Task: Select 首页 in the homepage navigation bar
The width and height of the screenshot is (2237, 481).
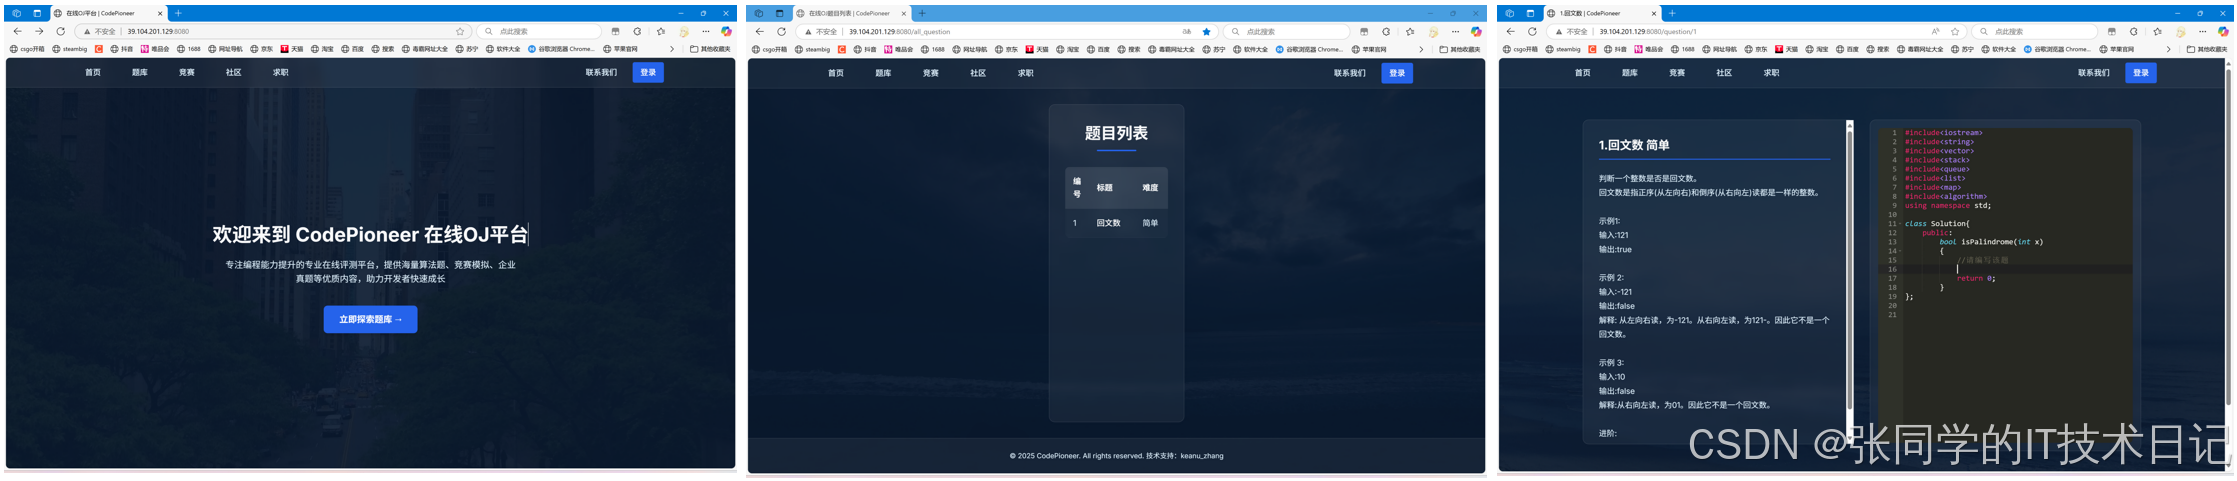Action: click(x=93, y=72)
